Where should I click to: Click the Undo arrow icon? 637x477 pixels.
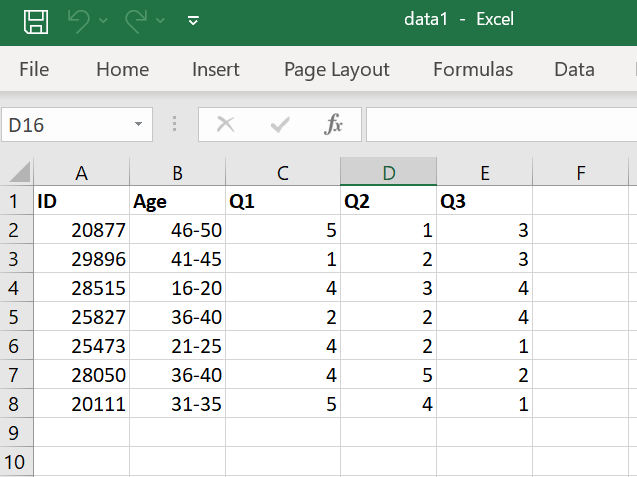77,21
